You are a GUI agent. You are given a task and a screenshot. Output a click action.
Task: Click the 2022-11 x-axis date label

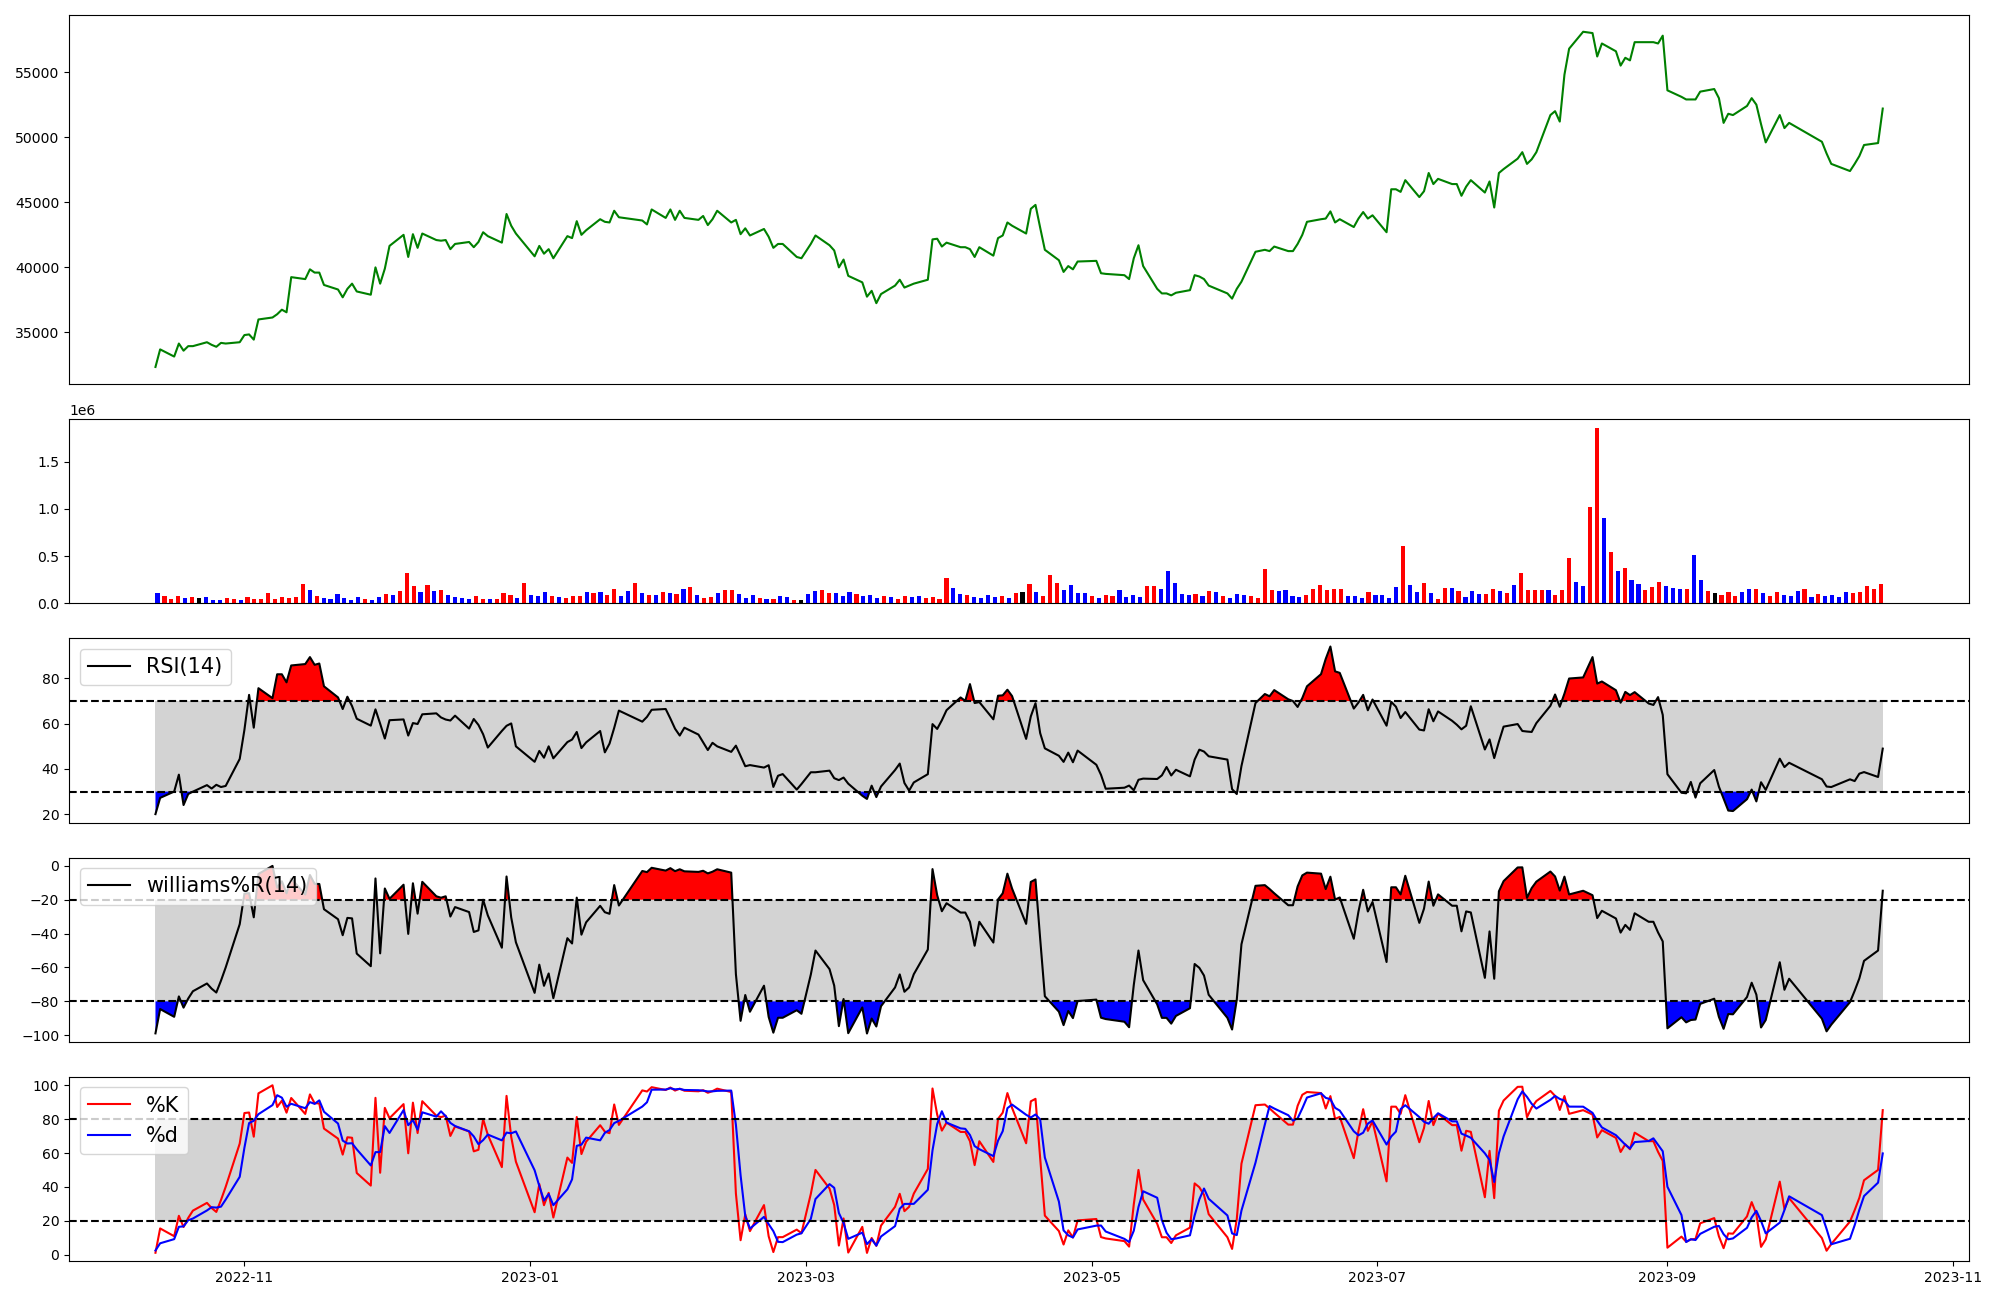[x=244, y=1277]
